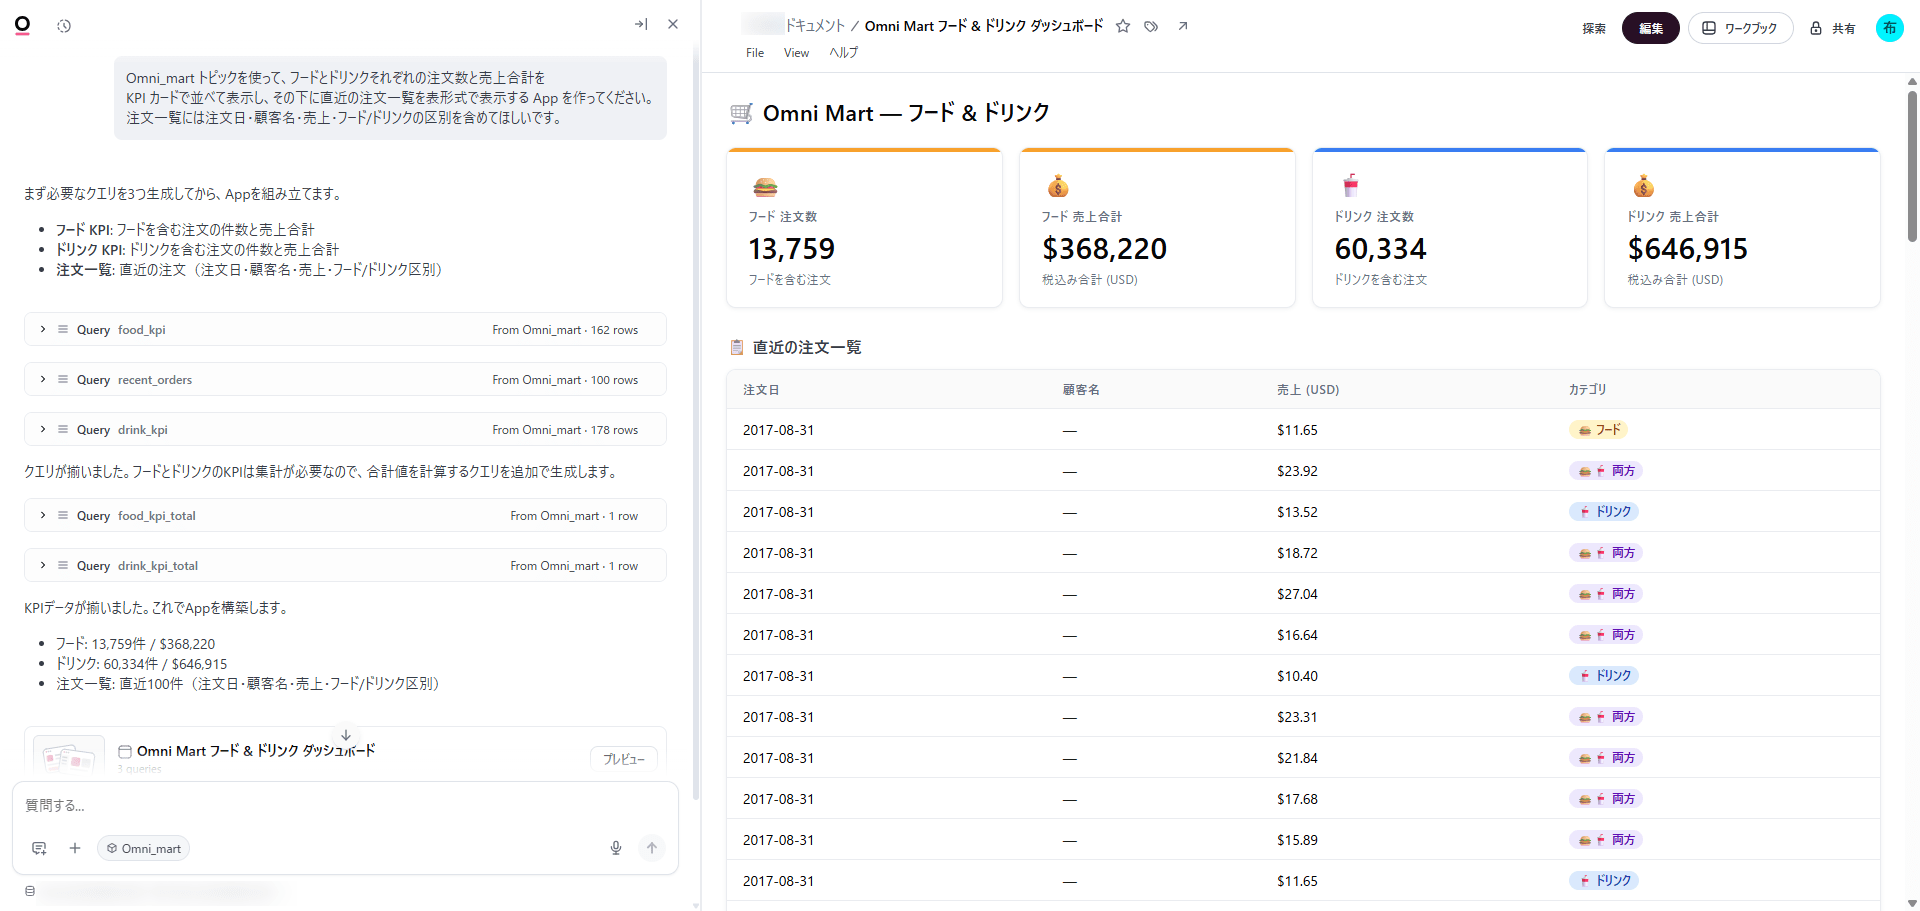Add attachment with plus icon
The image size is (1920, 911).
coord(75,848)
